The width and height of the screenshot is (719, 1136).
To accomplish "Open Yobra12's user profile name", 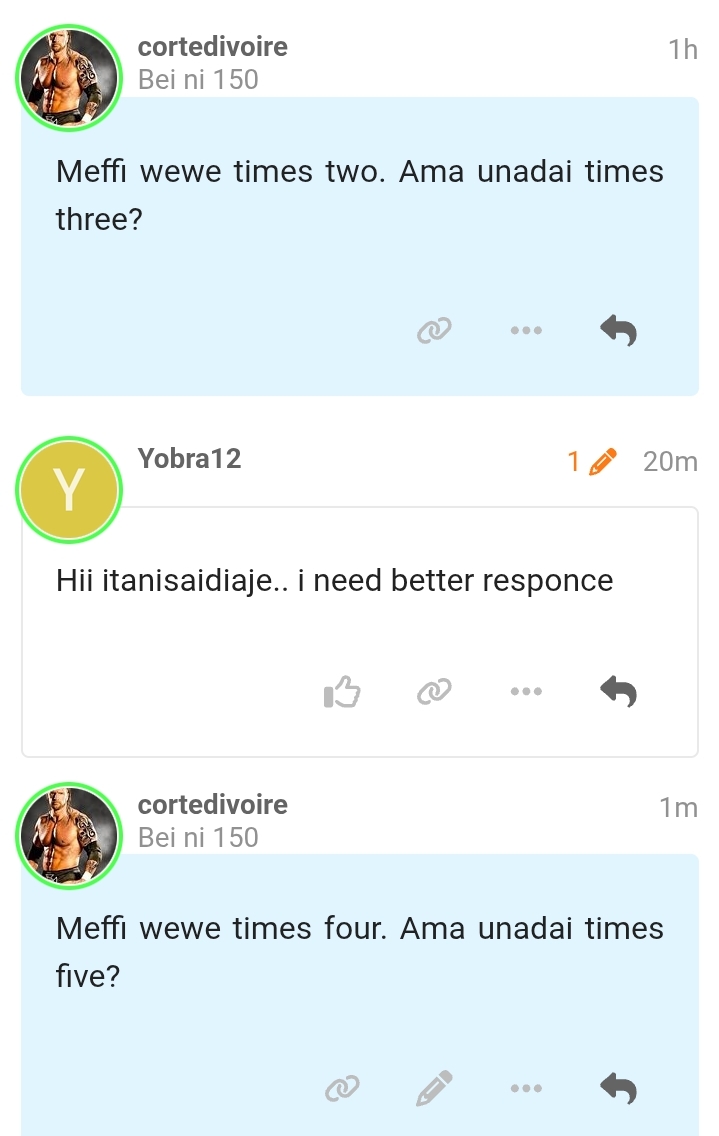I will pos(190,459).
